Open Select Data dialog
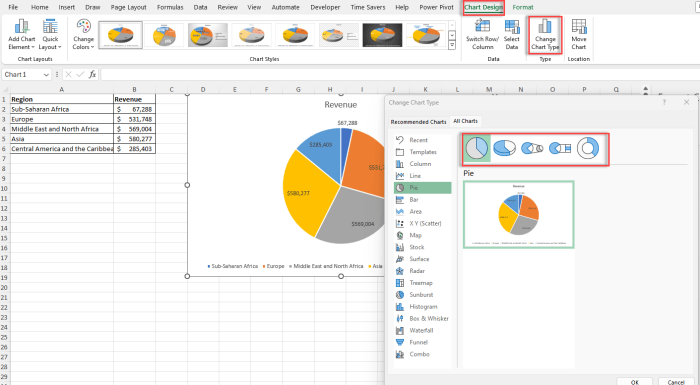The image size is (700, 385). coord(512,34)
